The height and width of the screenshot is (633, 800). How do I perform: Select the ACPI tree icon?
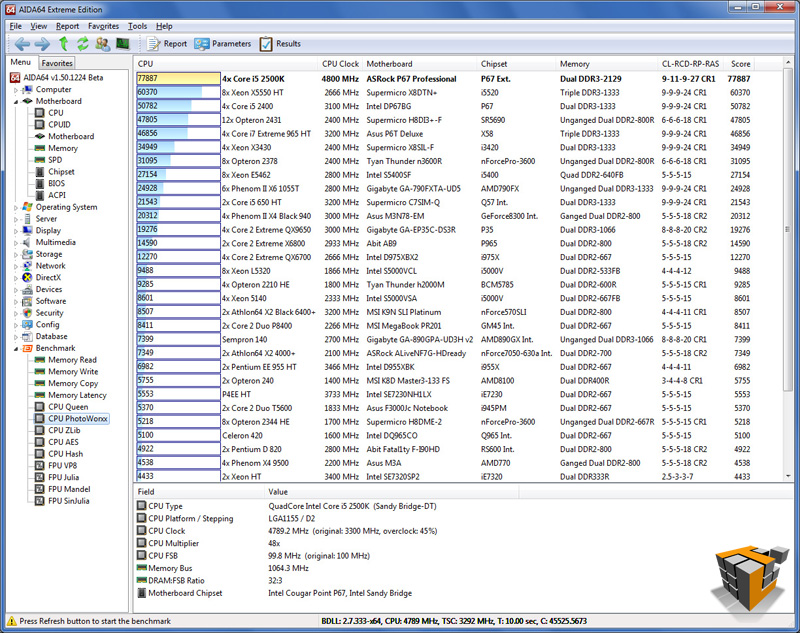tap(40, 195)
